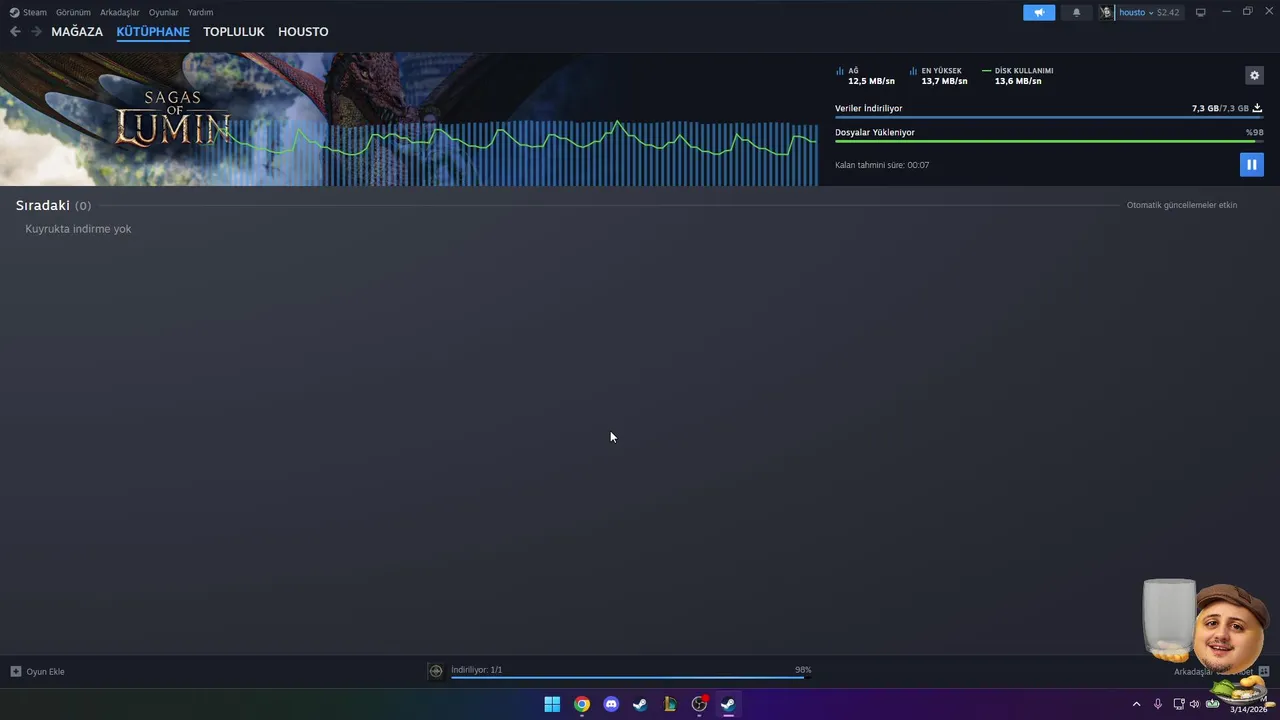
Task: Click the DİSK KULLANIMI stat
Action: (x=1017, y=76)
